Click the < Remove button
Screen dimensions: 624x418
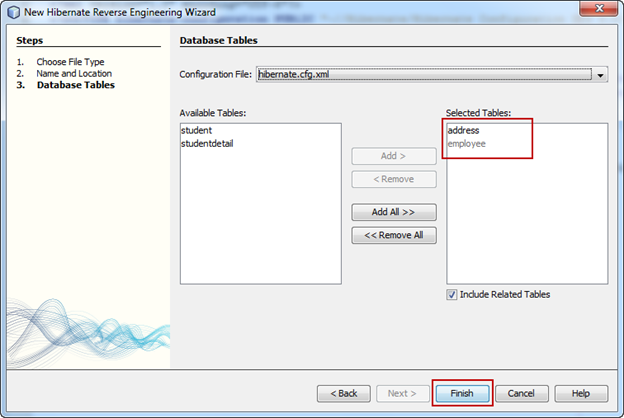coord(394,179)
